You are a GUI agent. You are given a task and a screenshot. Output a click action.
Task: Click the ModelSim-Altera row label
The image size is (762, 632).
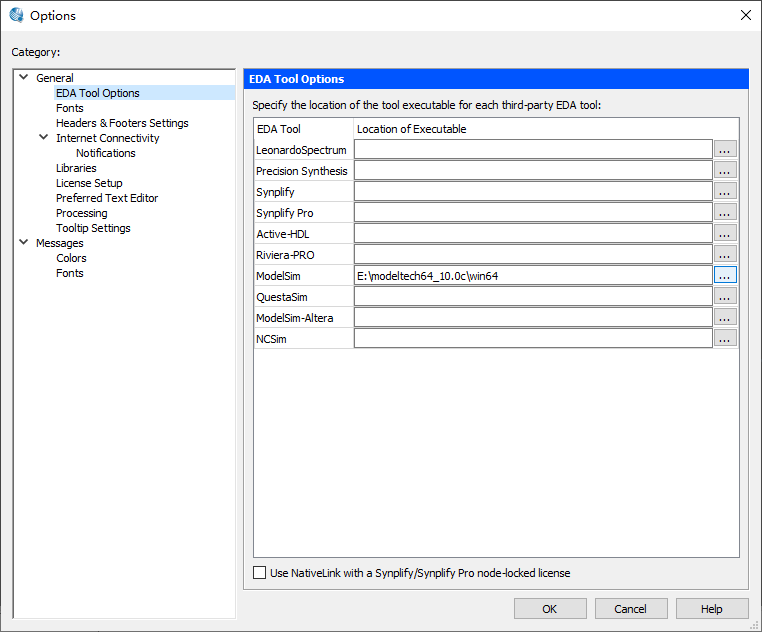coord(294,318)
